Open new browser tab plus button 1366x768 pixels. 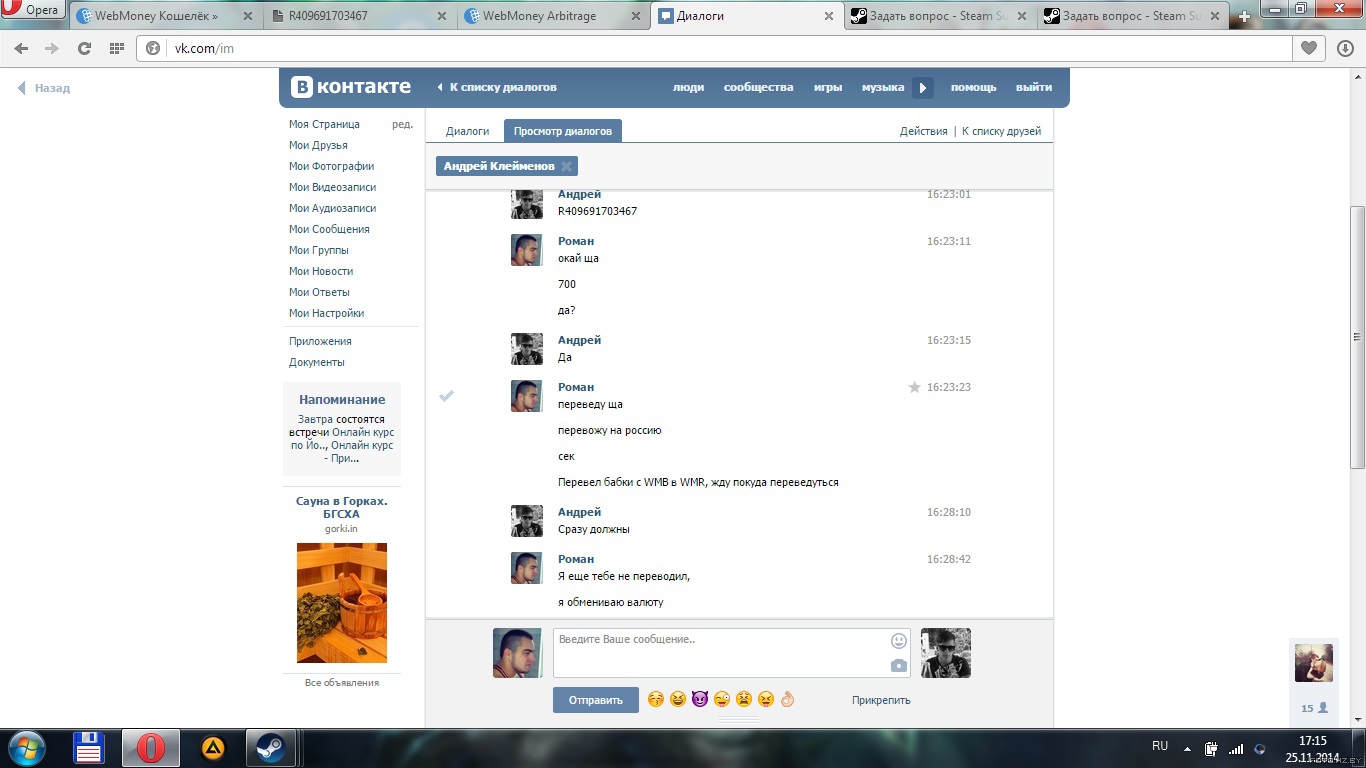tap(1244, 17)
